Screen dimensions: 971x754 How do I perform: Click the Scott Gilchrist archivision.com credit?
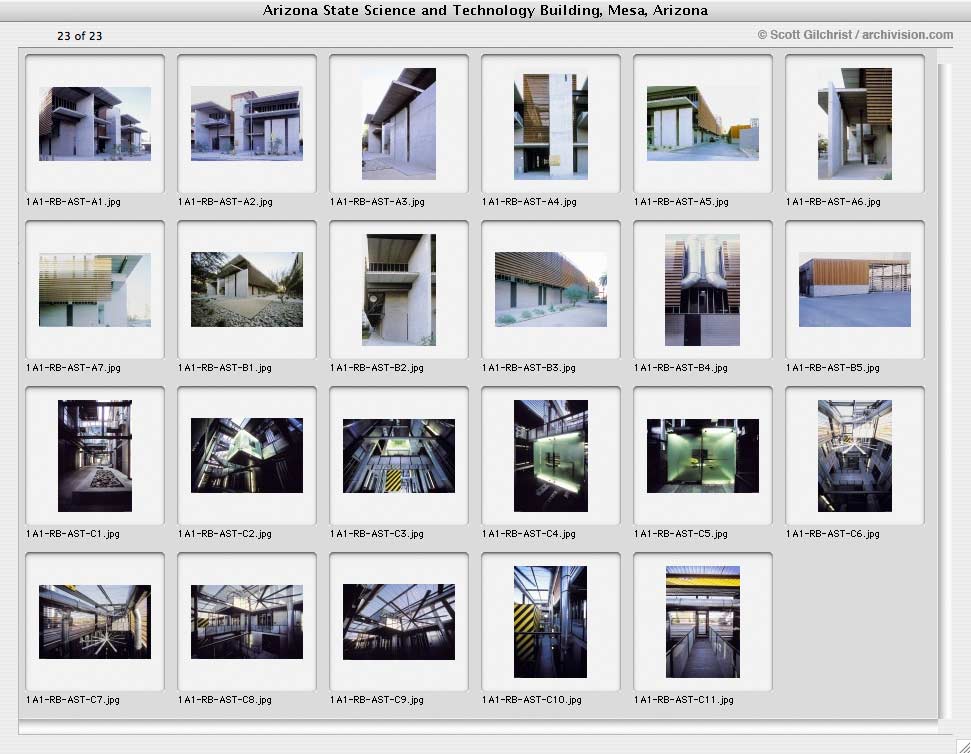[x=855, y=35]
